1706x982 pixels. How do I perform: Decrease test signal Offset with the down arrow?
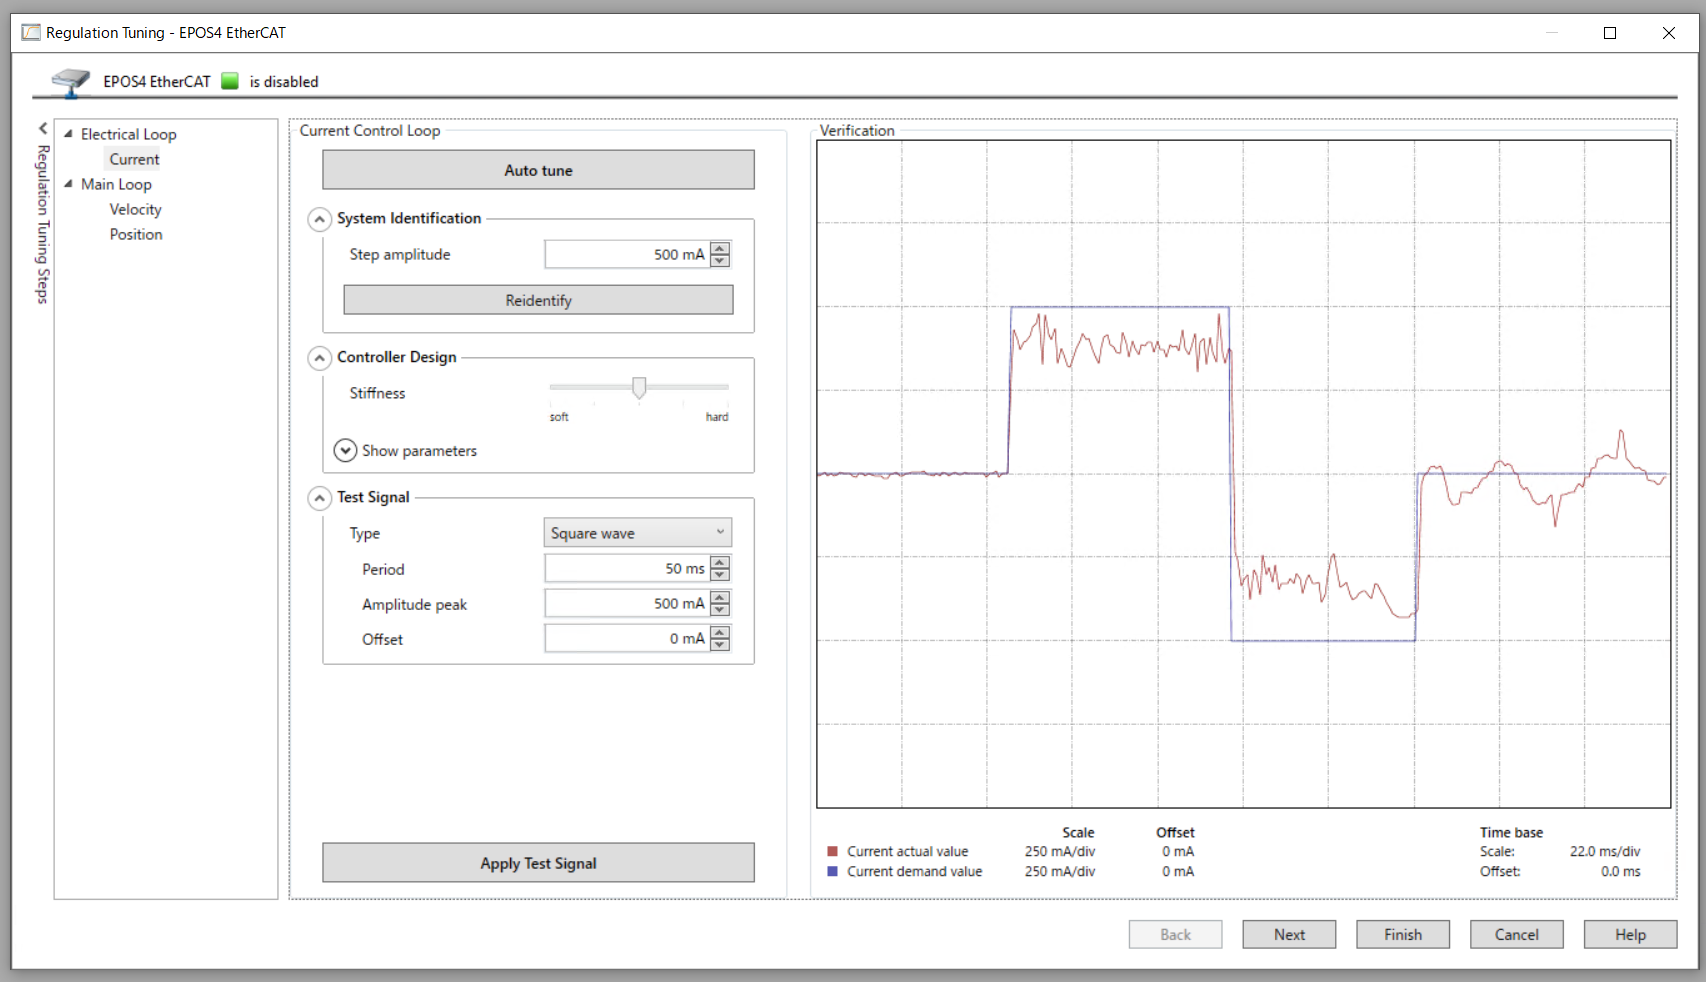point(720,645)
